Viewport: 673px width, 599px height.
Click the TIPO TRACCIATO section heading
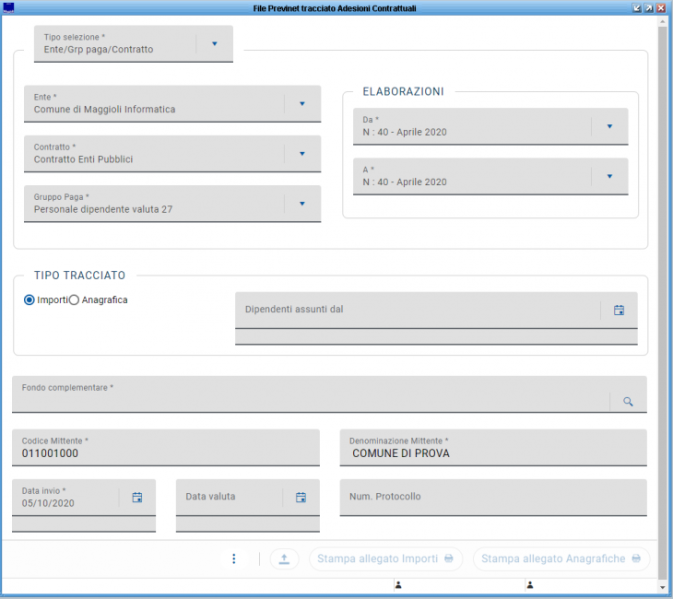80,275
